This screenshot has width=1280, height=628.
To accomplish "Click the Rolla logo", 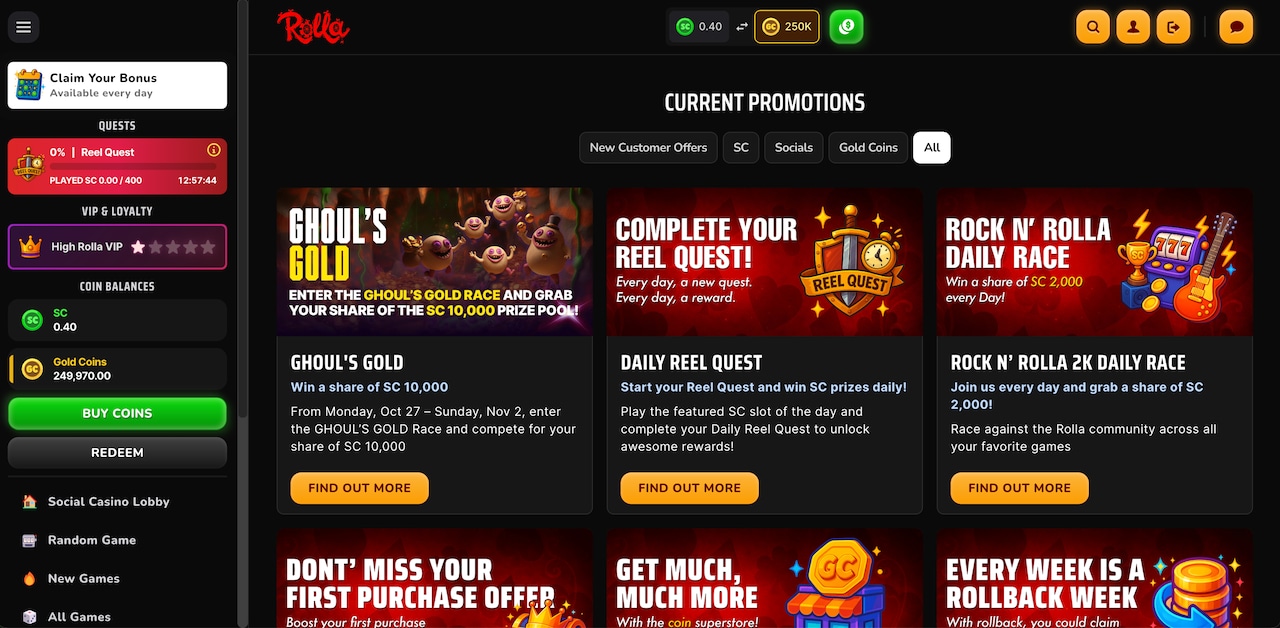I will click(313, 27).
